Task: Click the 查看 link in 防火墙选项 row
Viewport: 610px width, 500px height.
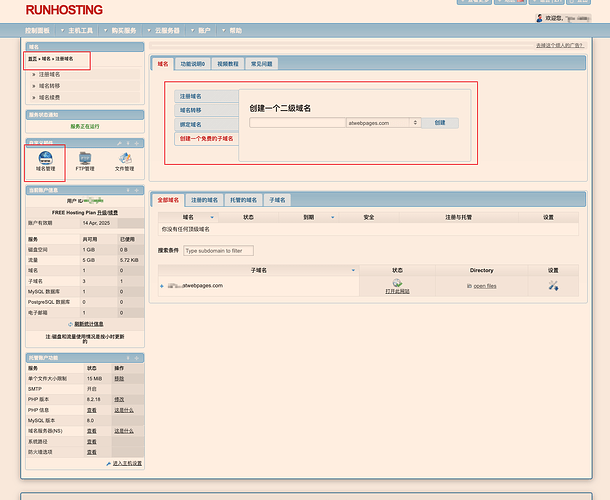Action: pos(91,452)
